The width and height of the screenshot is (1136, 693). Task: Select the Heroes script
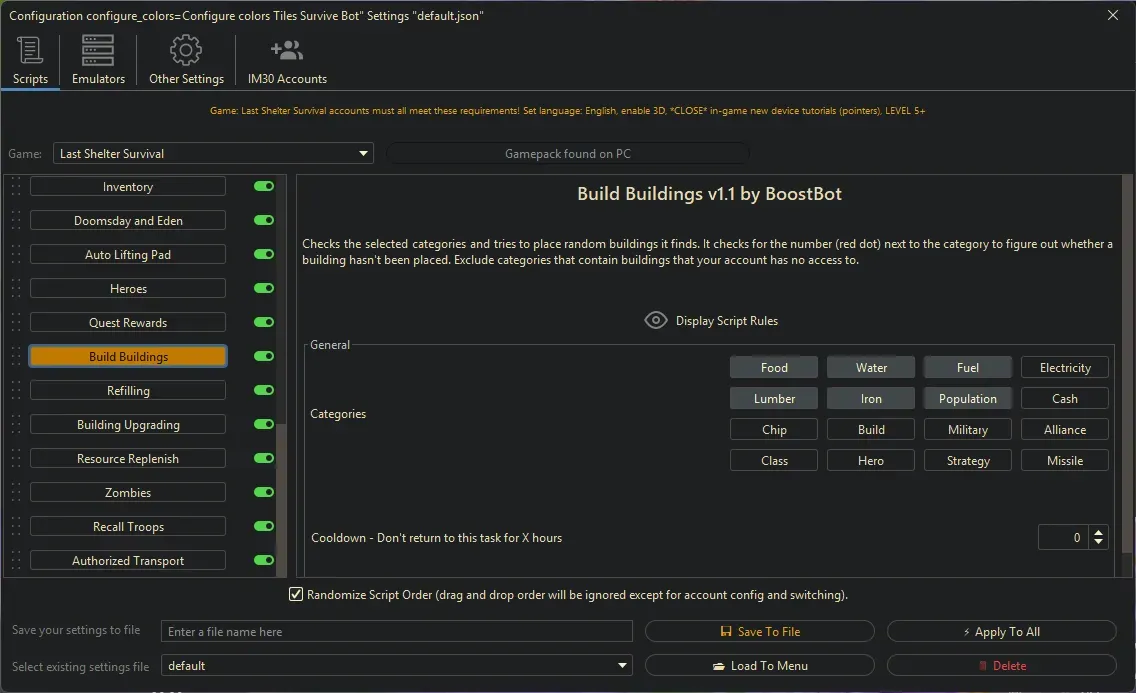[x=128, y=289]
